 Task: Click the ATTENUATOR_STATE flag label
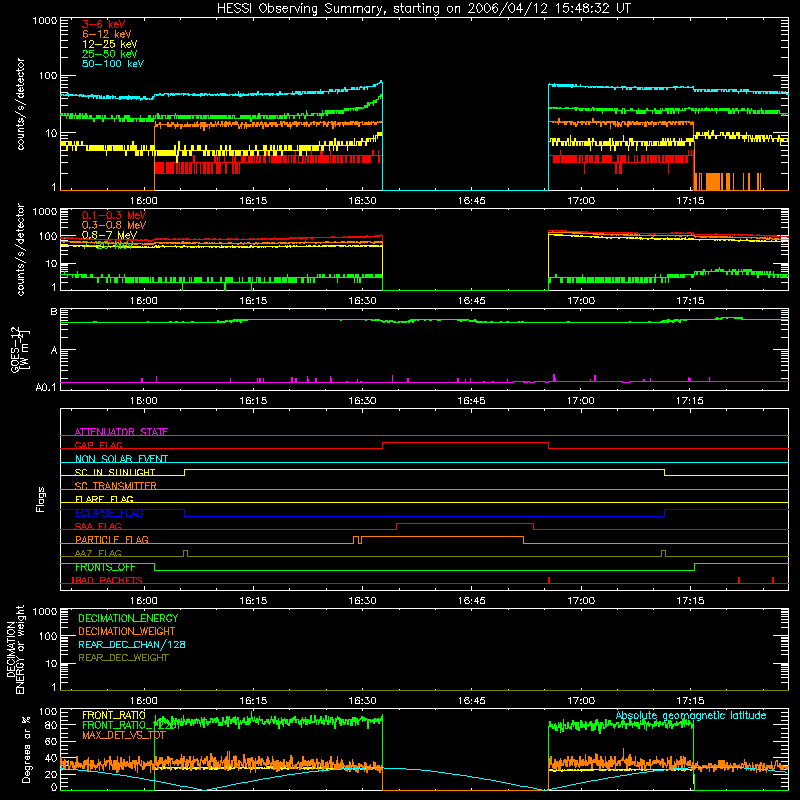pyautogui.click(x=121, y=432)
